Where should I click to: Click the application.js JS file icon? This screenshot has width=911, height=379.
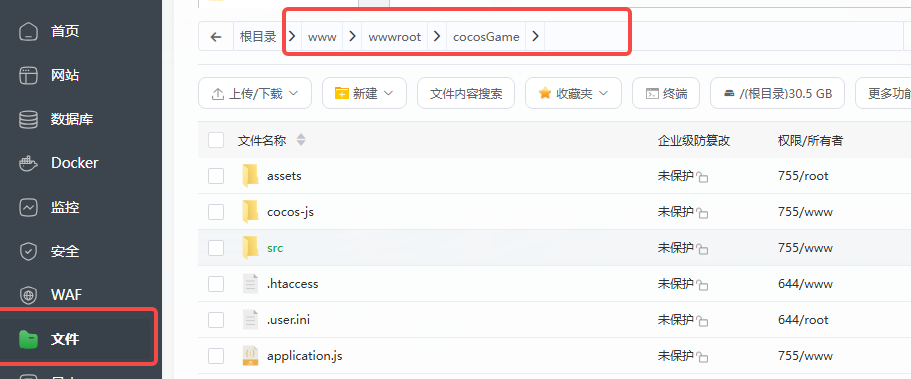(250, 356)
